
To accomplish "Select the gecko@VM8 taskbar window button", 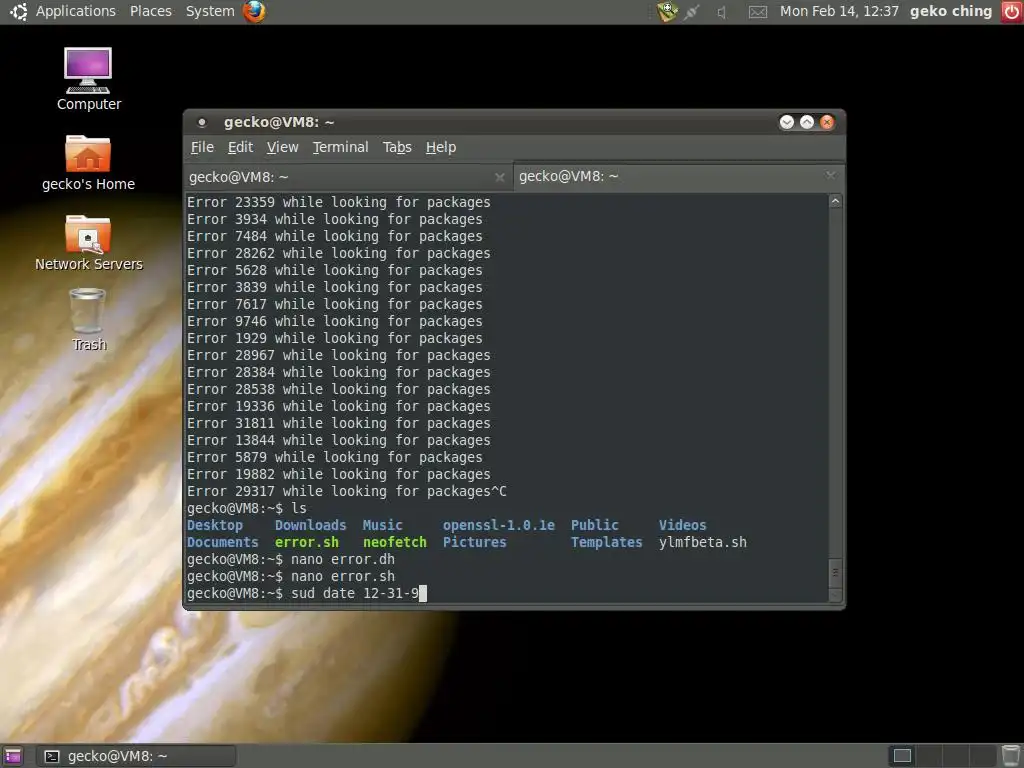I will tap(135, 756).
